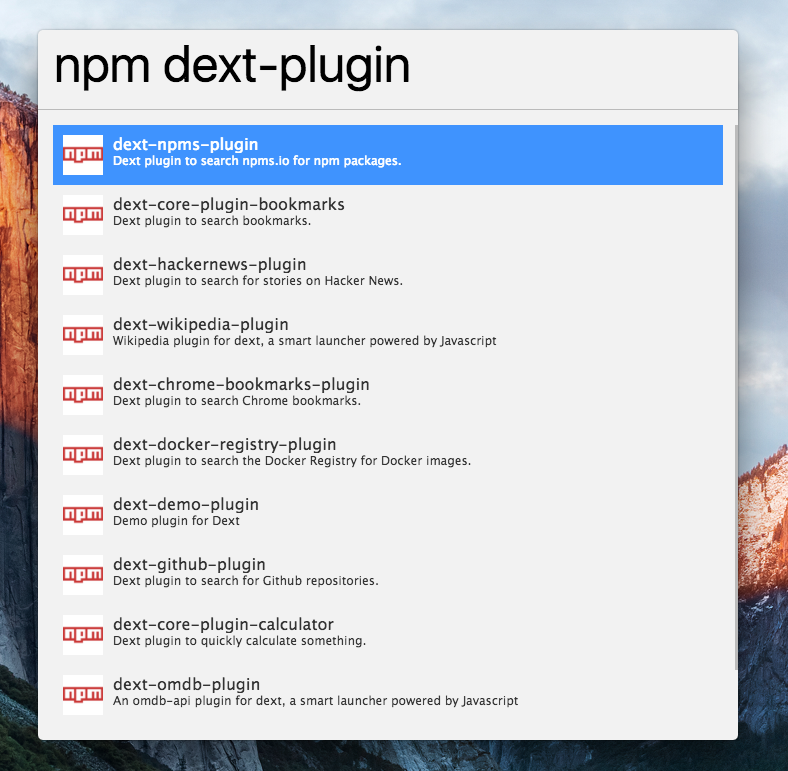
Task: Click the npm icon beside dext-npms-plugin
Action: [x=83, y=155]
